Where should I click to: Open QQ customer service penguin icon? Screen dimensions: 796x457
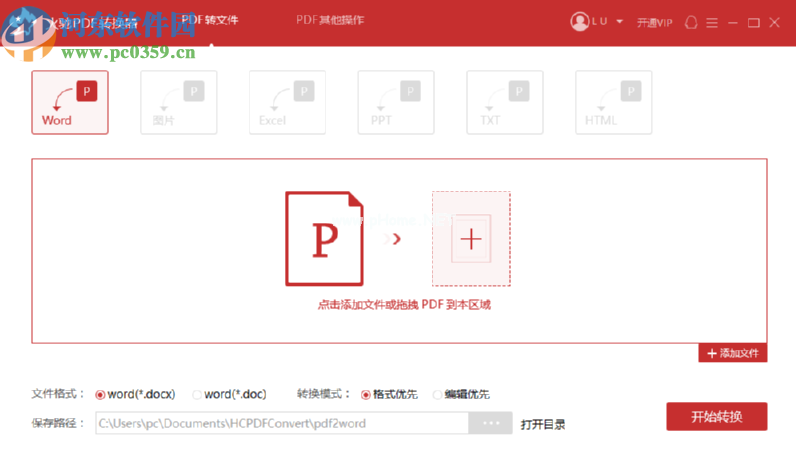pyautogui.click(x=691, y=22)
